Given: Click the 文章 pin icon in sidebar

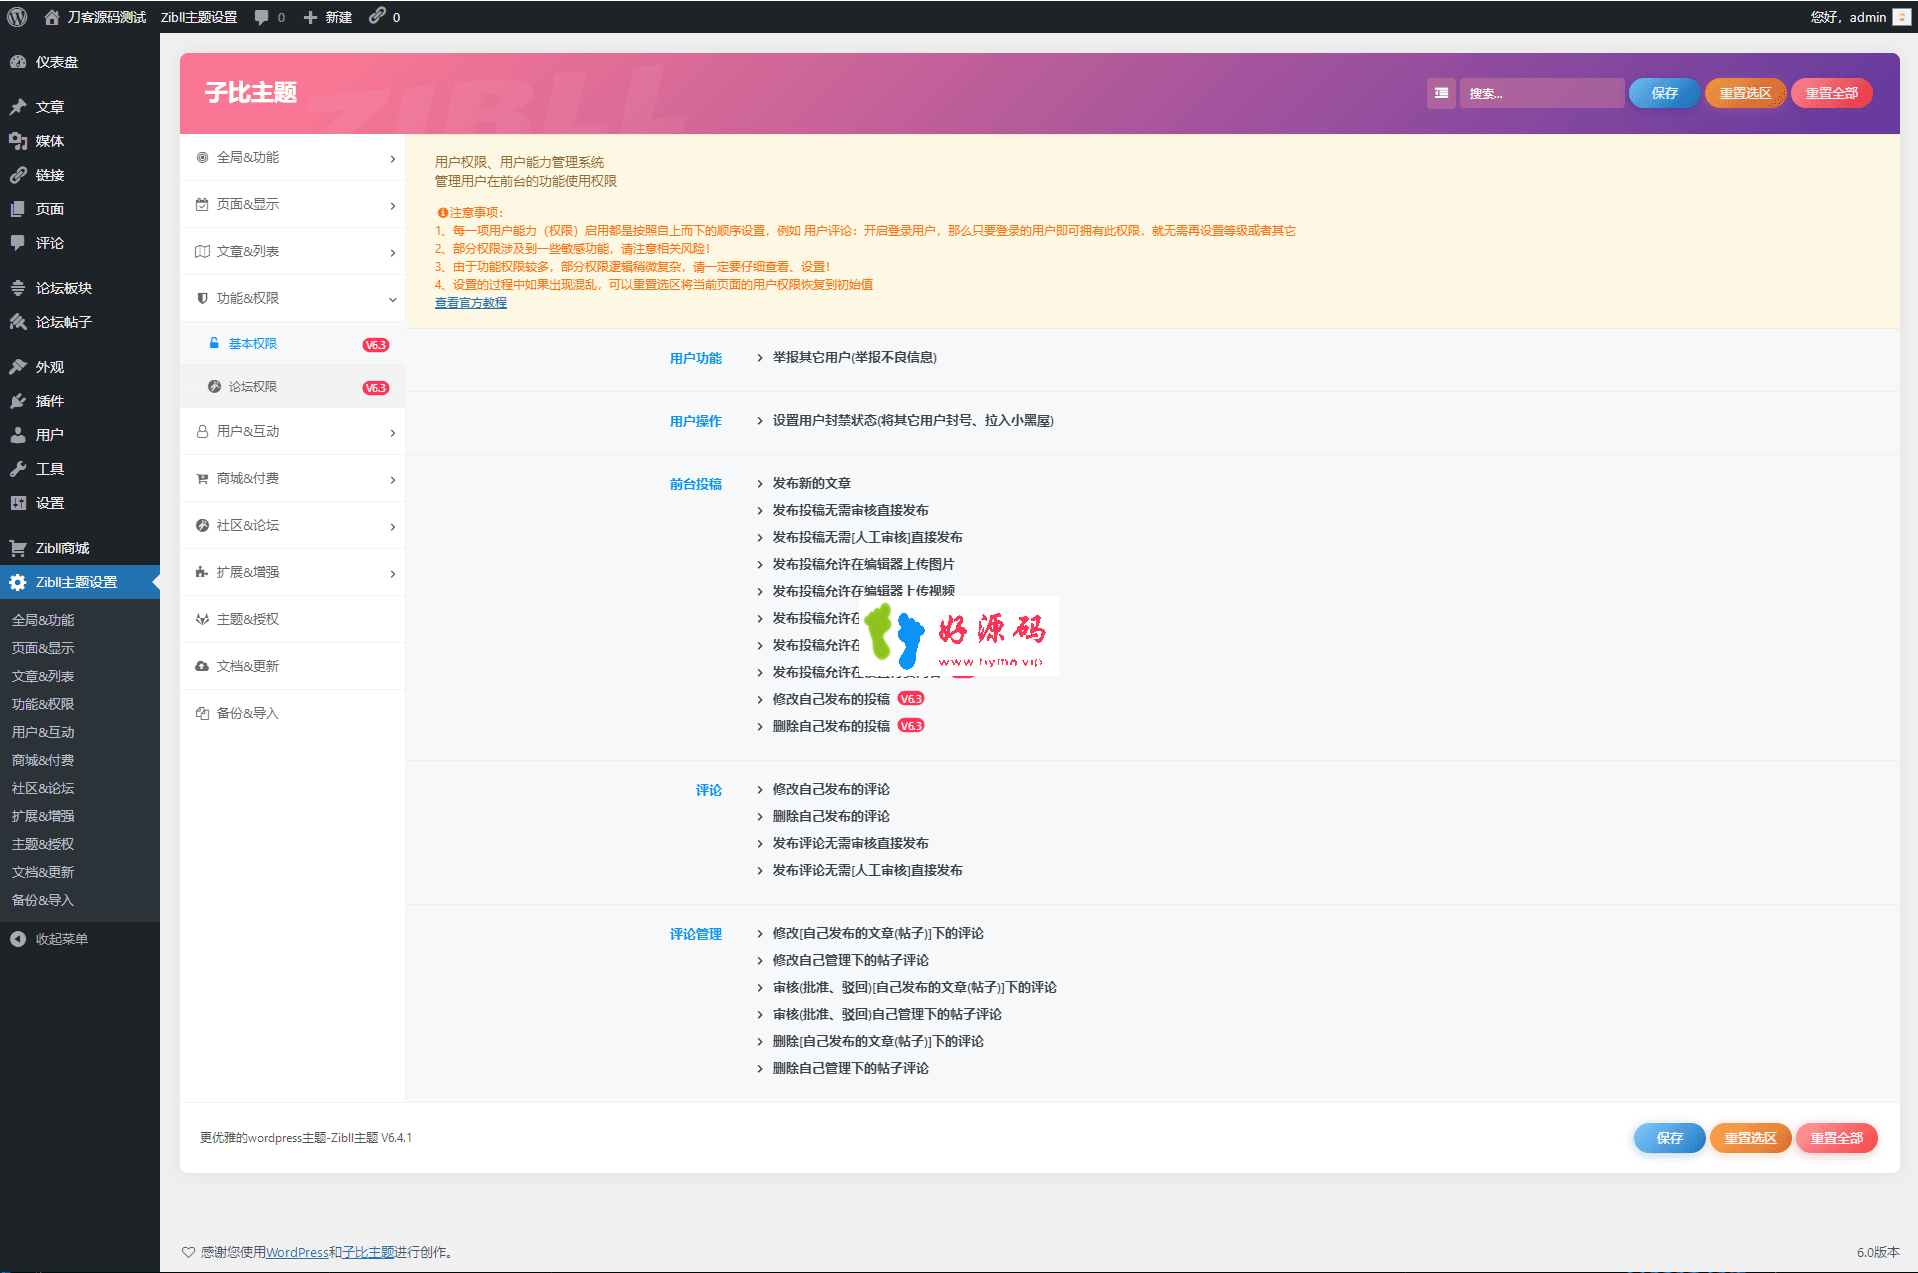Looking at the screenshot, I should (18, 107).
